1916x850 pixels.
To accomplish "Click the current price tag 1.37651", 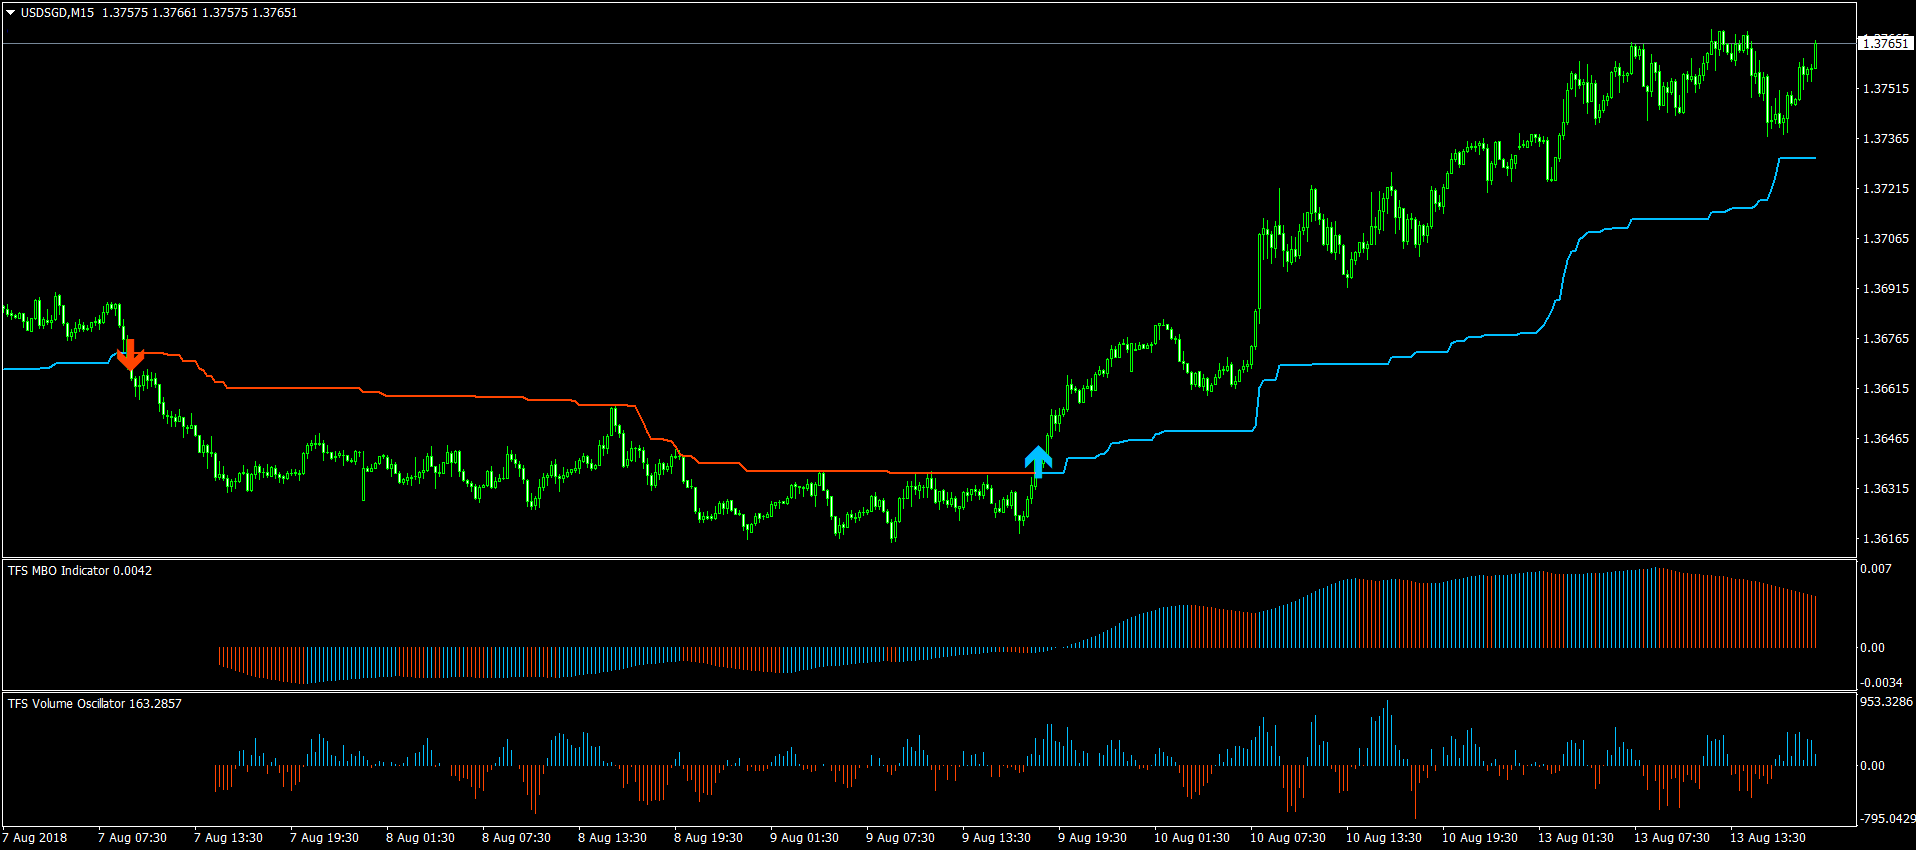I will pyautogui.click(x=1885, y=43).
